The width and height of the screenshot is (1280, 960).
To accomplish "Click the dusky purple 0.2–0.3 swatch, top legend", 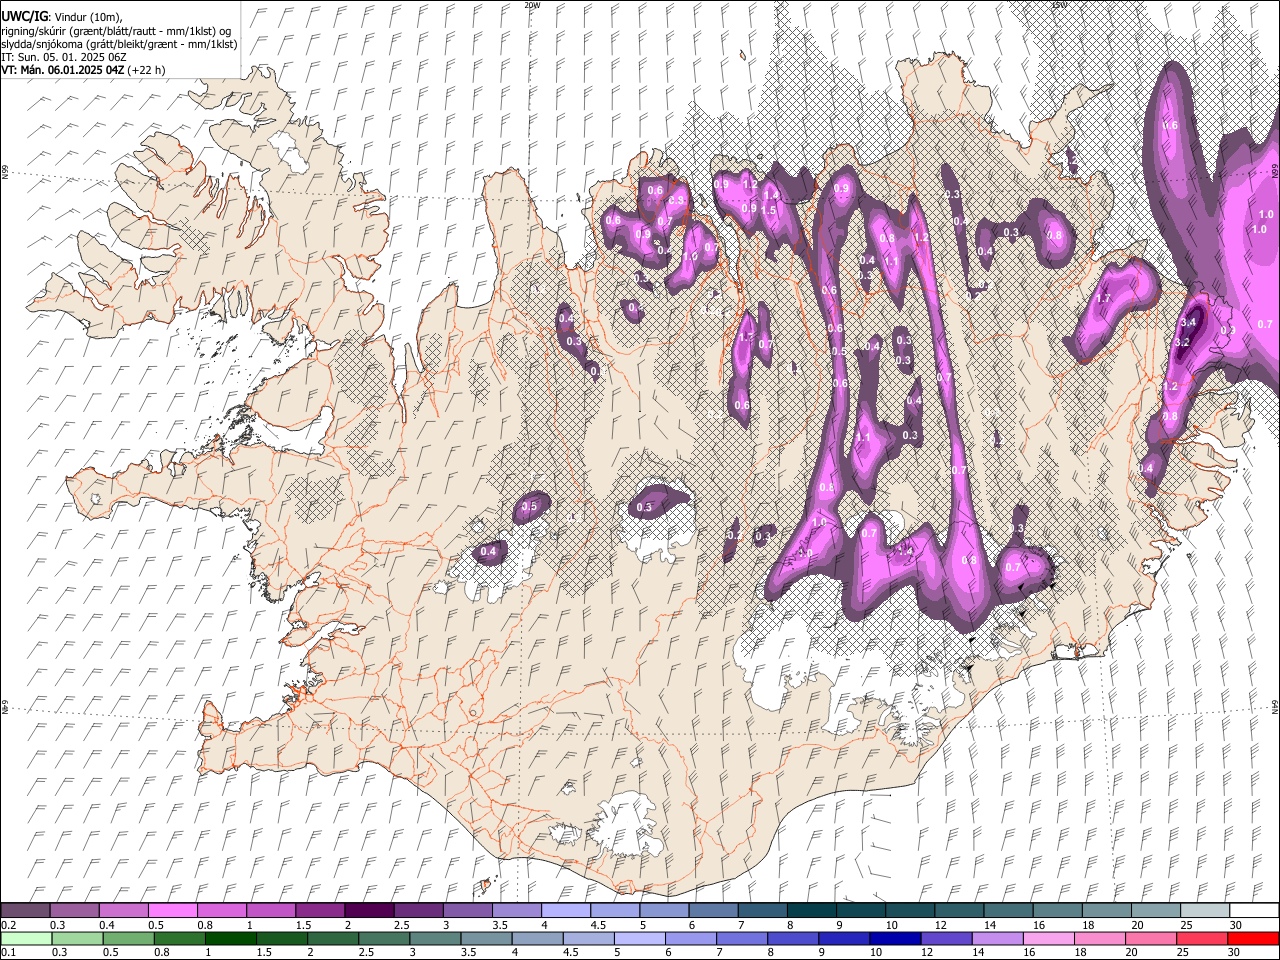I will pos(25,911).
